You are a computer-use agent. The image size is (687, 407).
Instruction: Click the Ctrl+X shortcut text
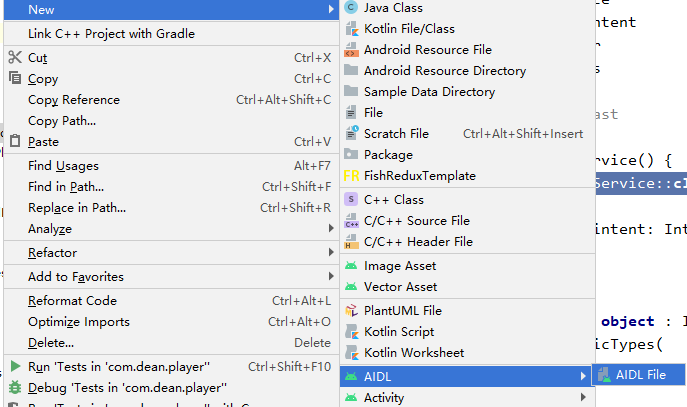pos(312,57)
